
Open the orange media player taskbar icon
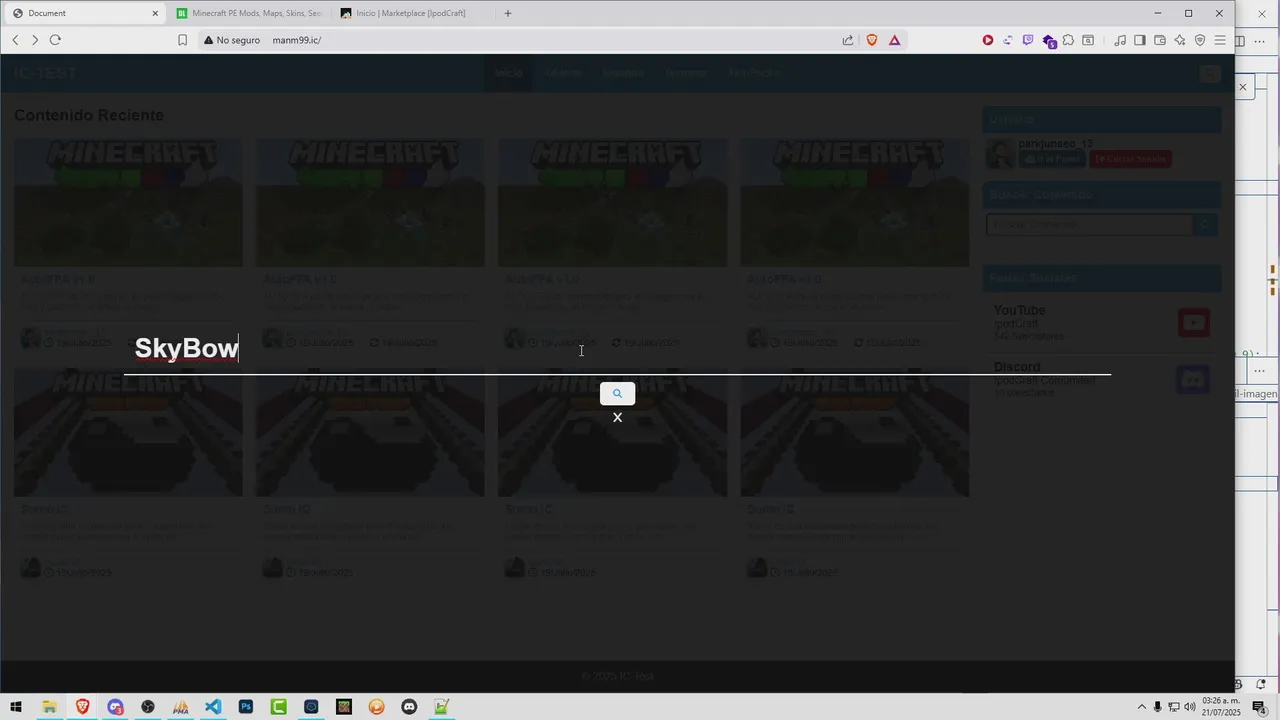coord(376,707)
